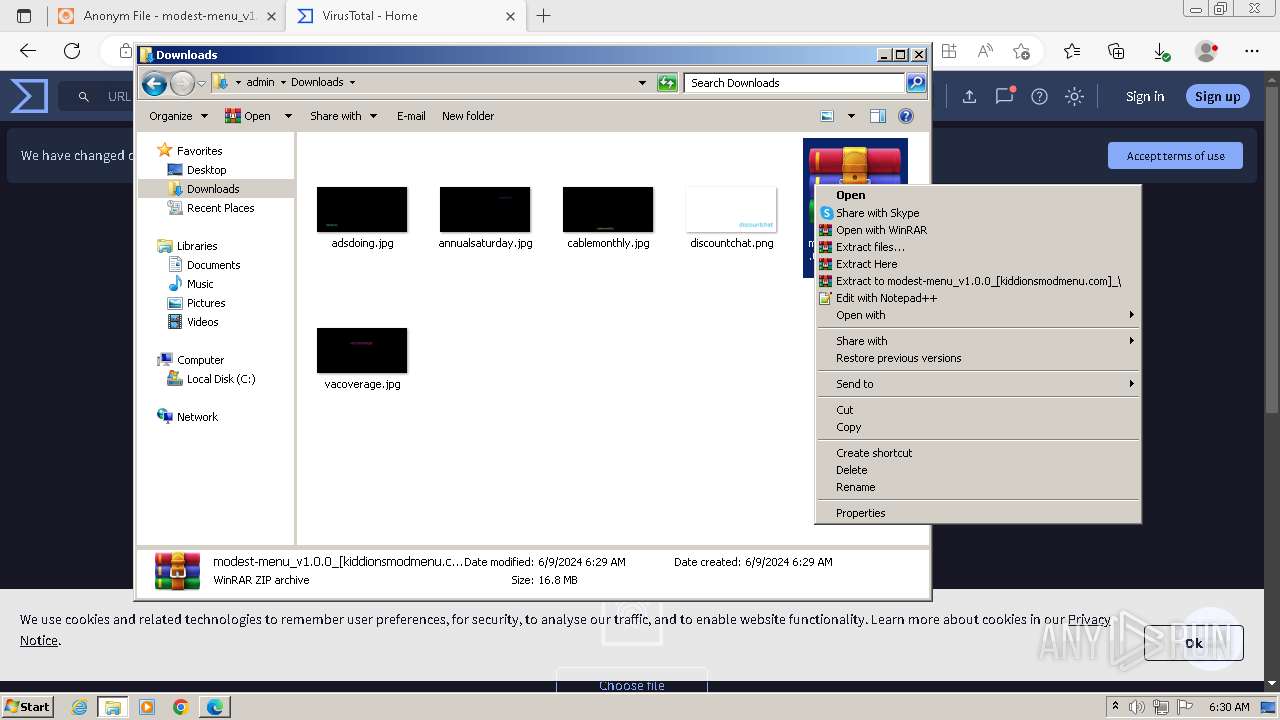Select the discountchat.png thumbnail

click(x=731, y=209)
